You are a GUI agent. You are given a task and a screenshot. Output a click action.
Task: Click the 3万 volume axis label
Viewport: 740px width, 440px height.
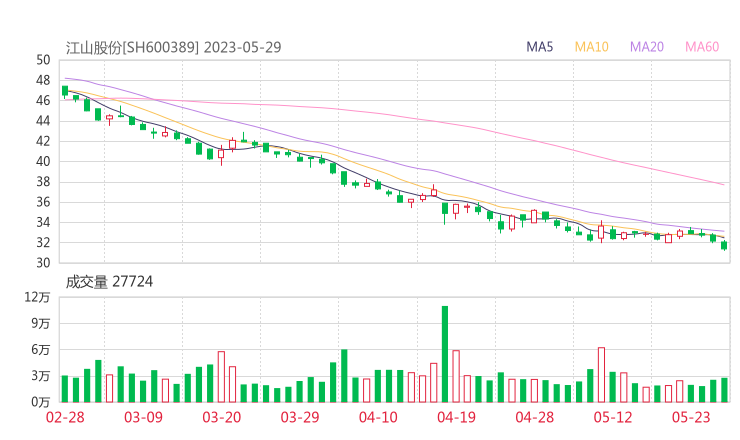pos(41,376)
